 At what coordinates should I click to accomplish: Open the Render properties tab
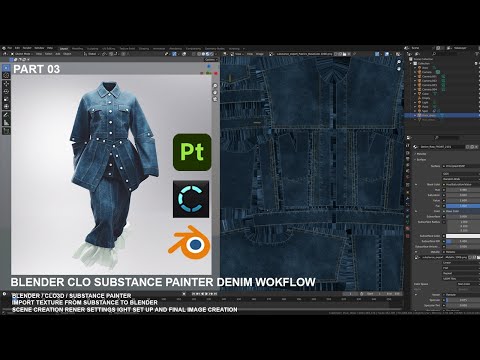408,152
